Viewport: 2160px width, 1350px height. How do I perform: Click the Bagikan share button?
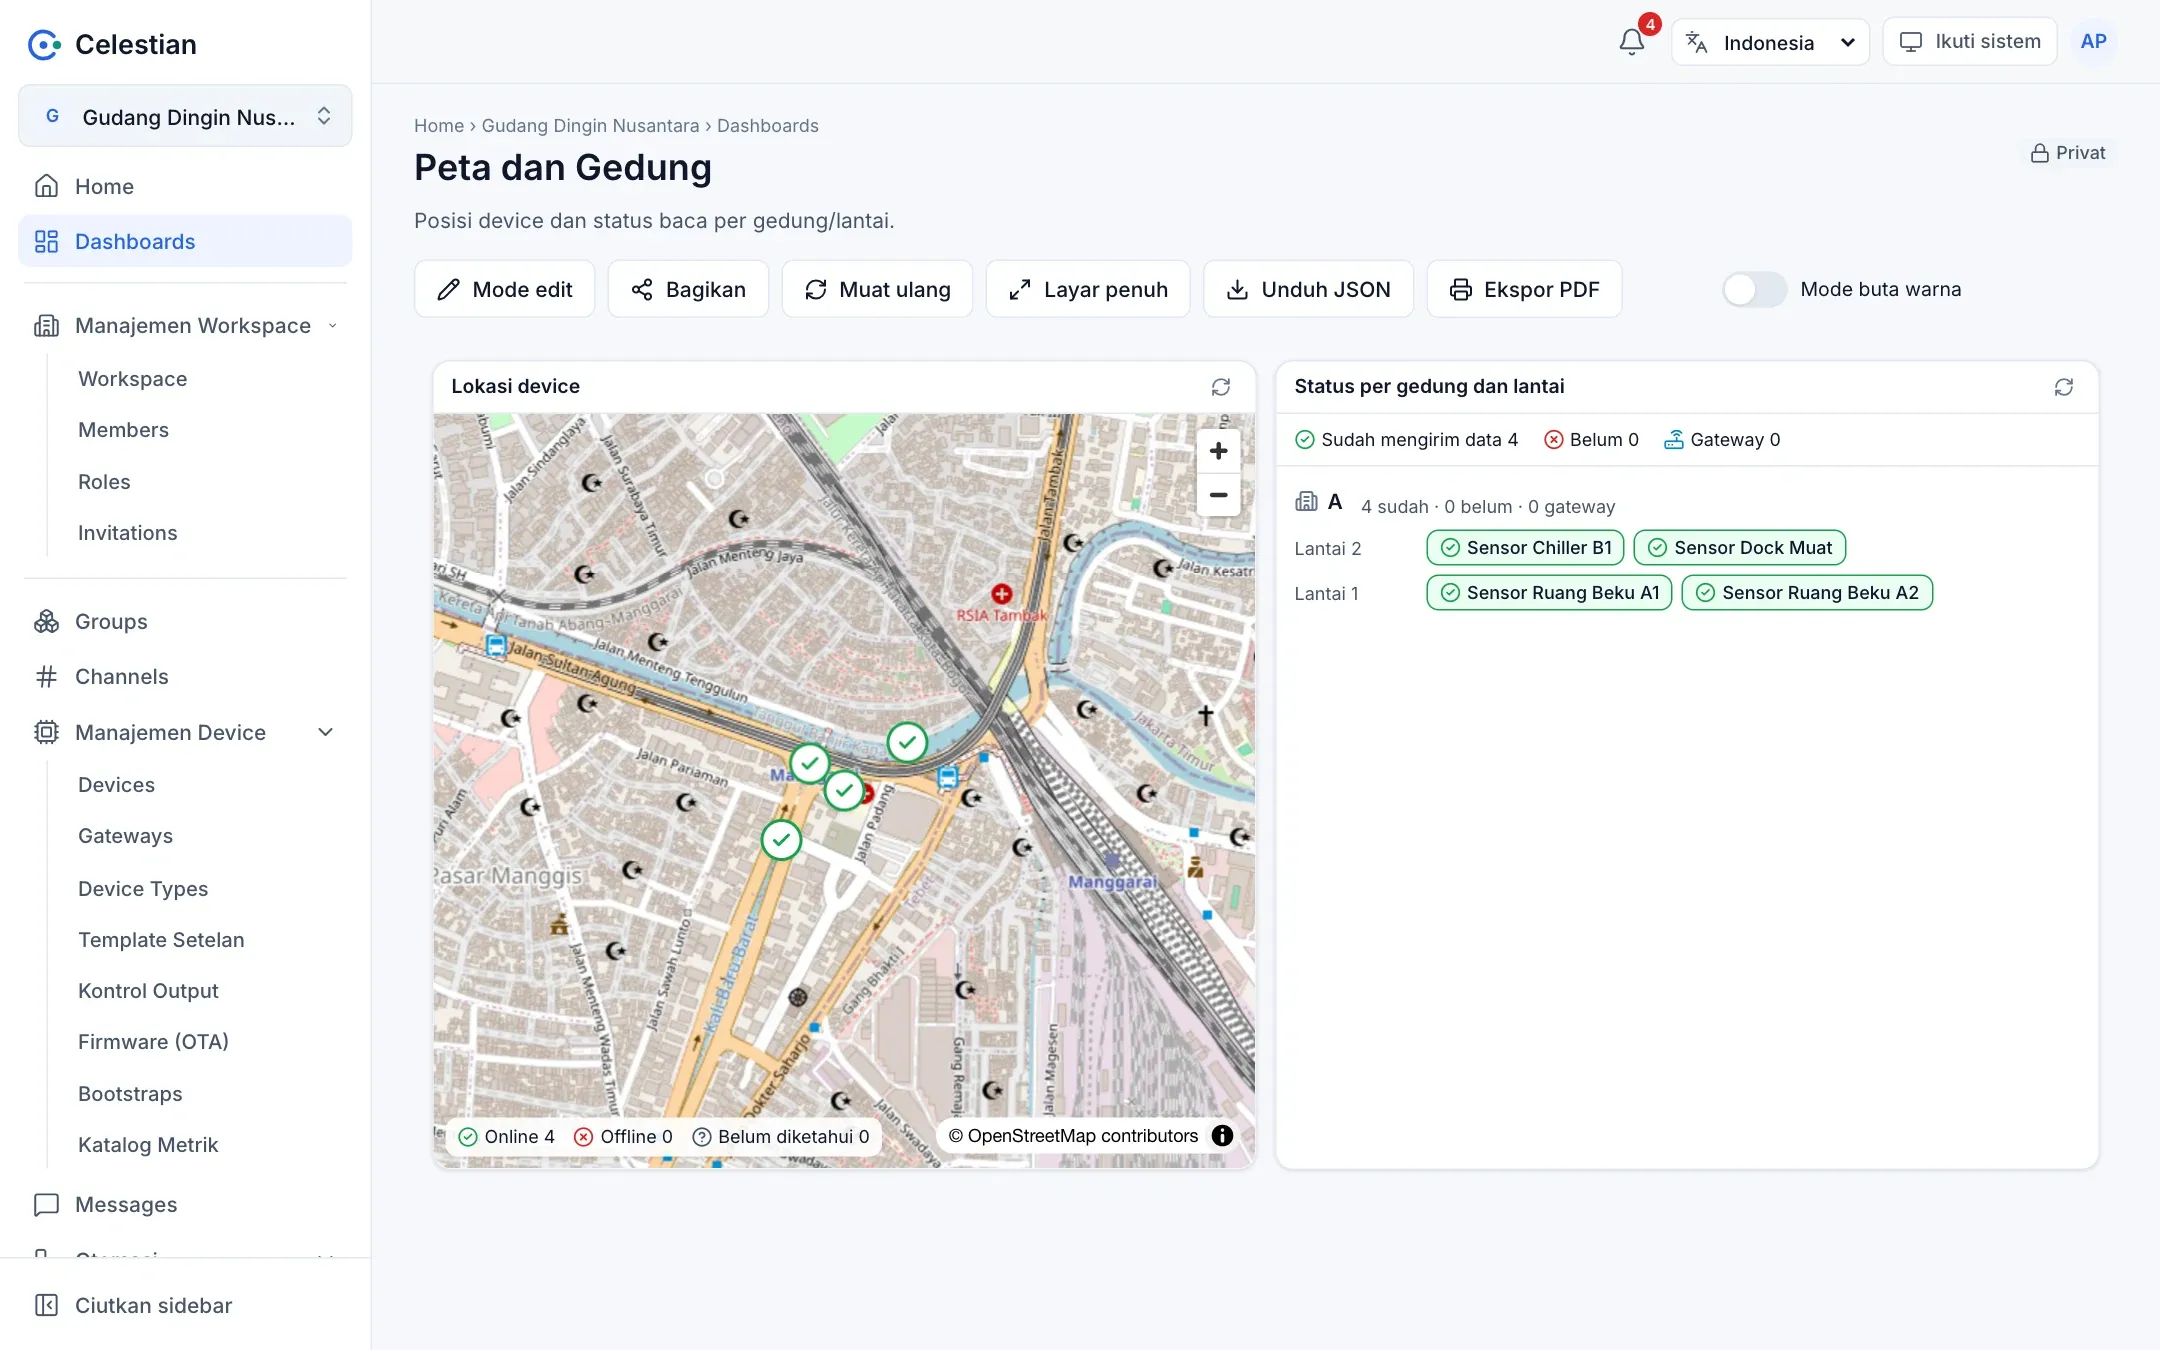coord(688,289)
